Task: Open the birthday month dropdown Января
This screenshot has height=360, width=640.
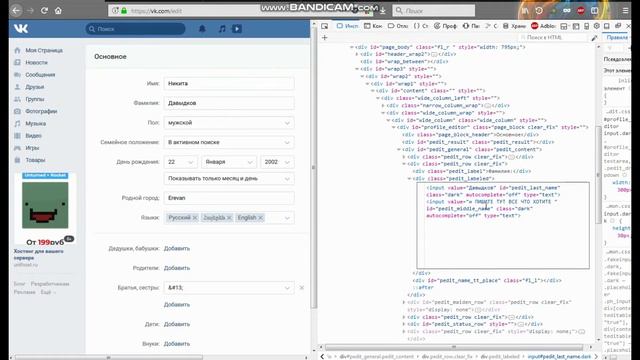Action: point(229,162)
